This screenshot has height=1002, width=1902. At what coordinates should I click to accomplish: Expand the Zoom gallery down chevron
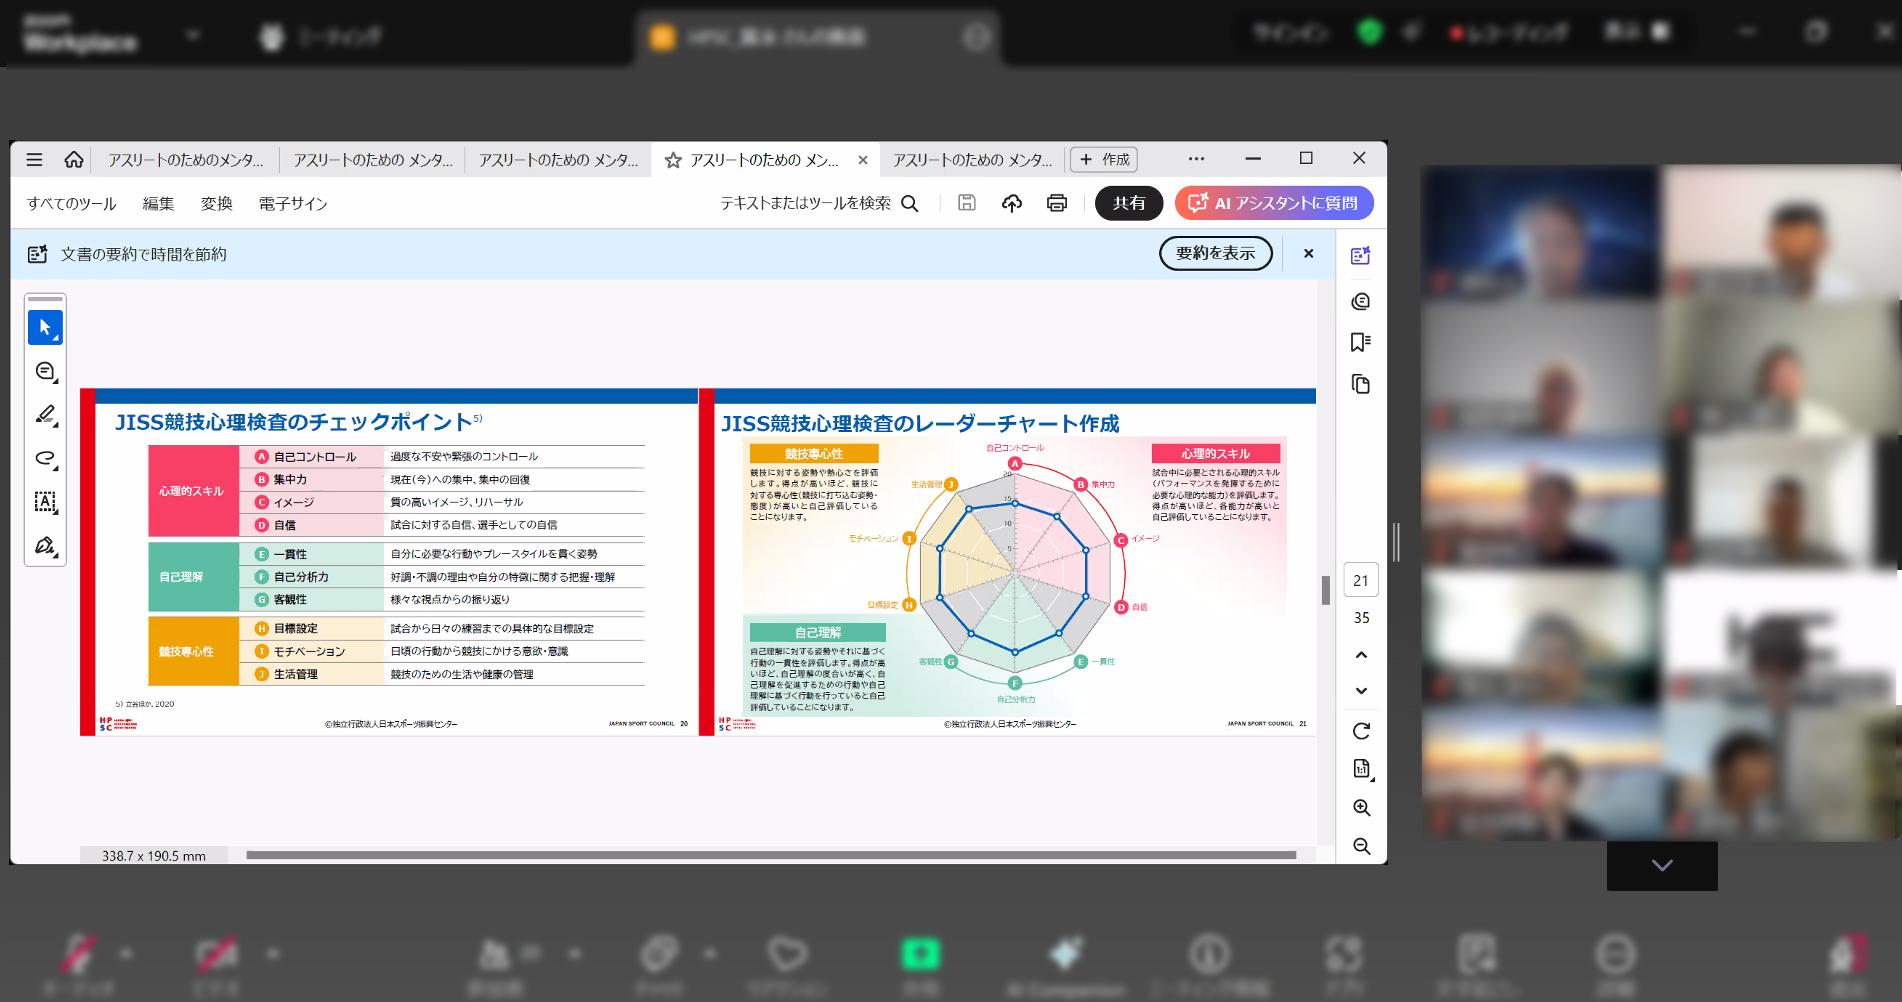(x=1662, y=866)
